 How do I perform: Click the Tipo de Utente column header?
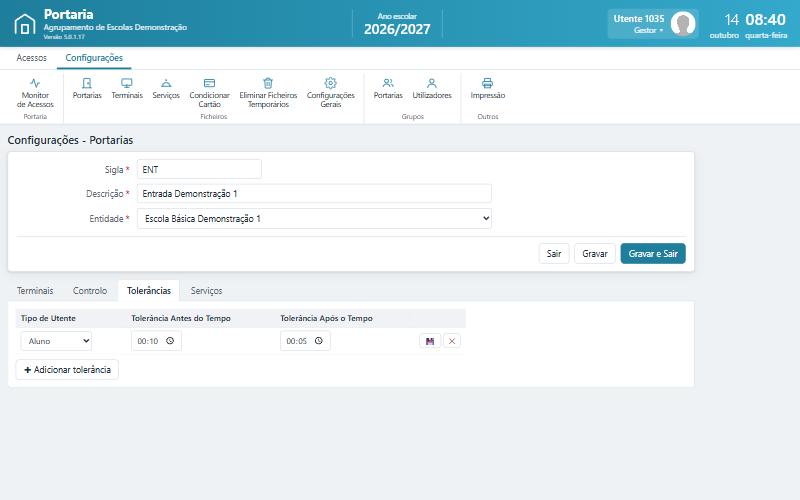[48, 318]
